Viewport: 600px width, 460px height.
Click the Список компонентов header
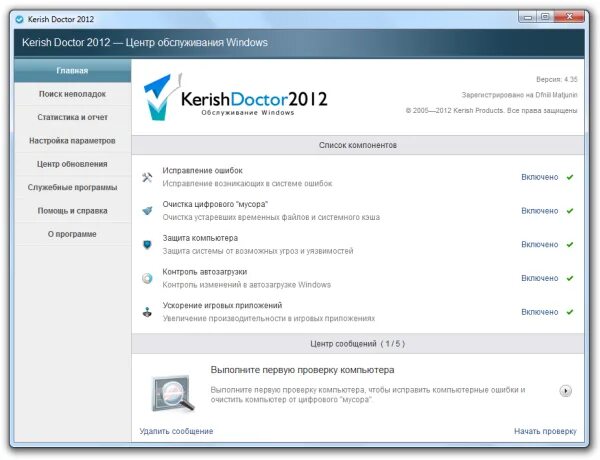(x=358, y=145)
